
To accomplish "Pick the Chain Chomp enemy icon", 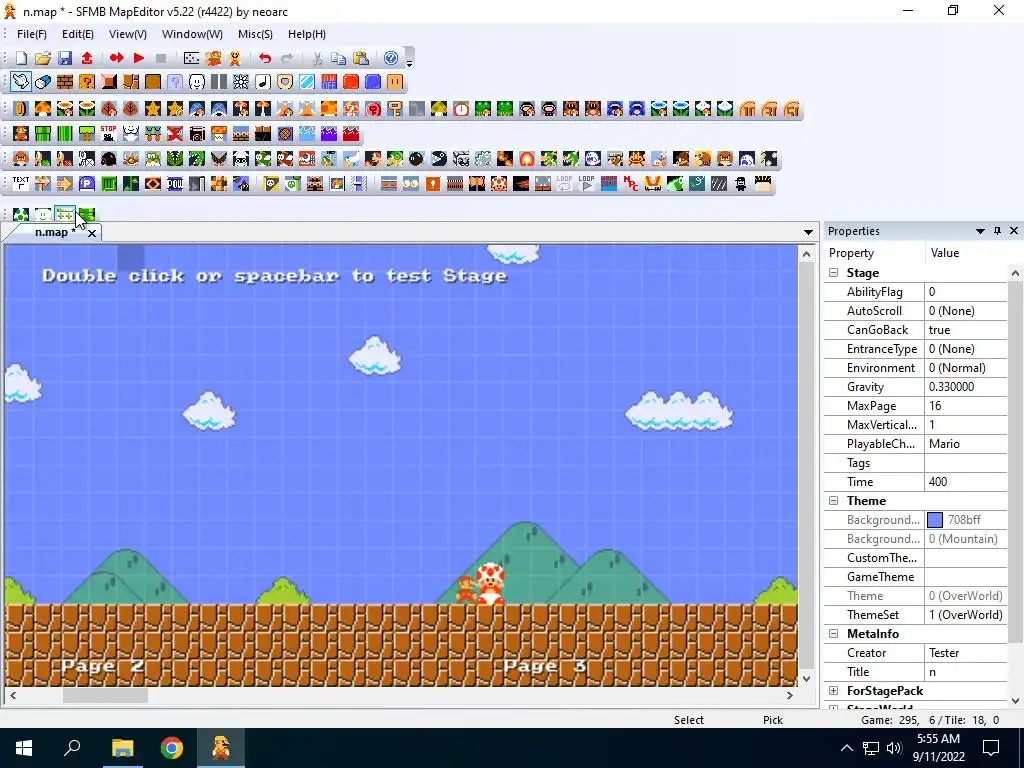I will [439, 159].
